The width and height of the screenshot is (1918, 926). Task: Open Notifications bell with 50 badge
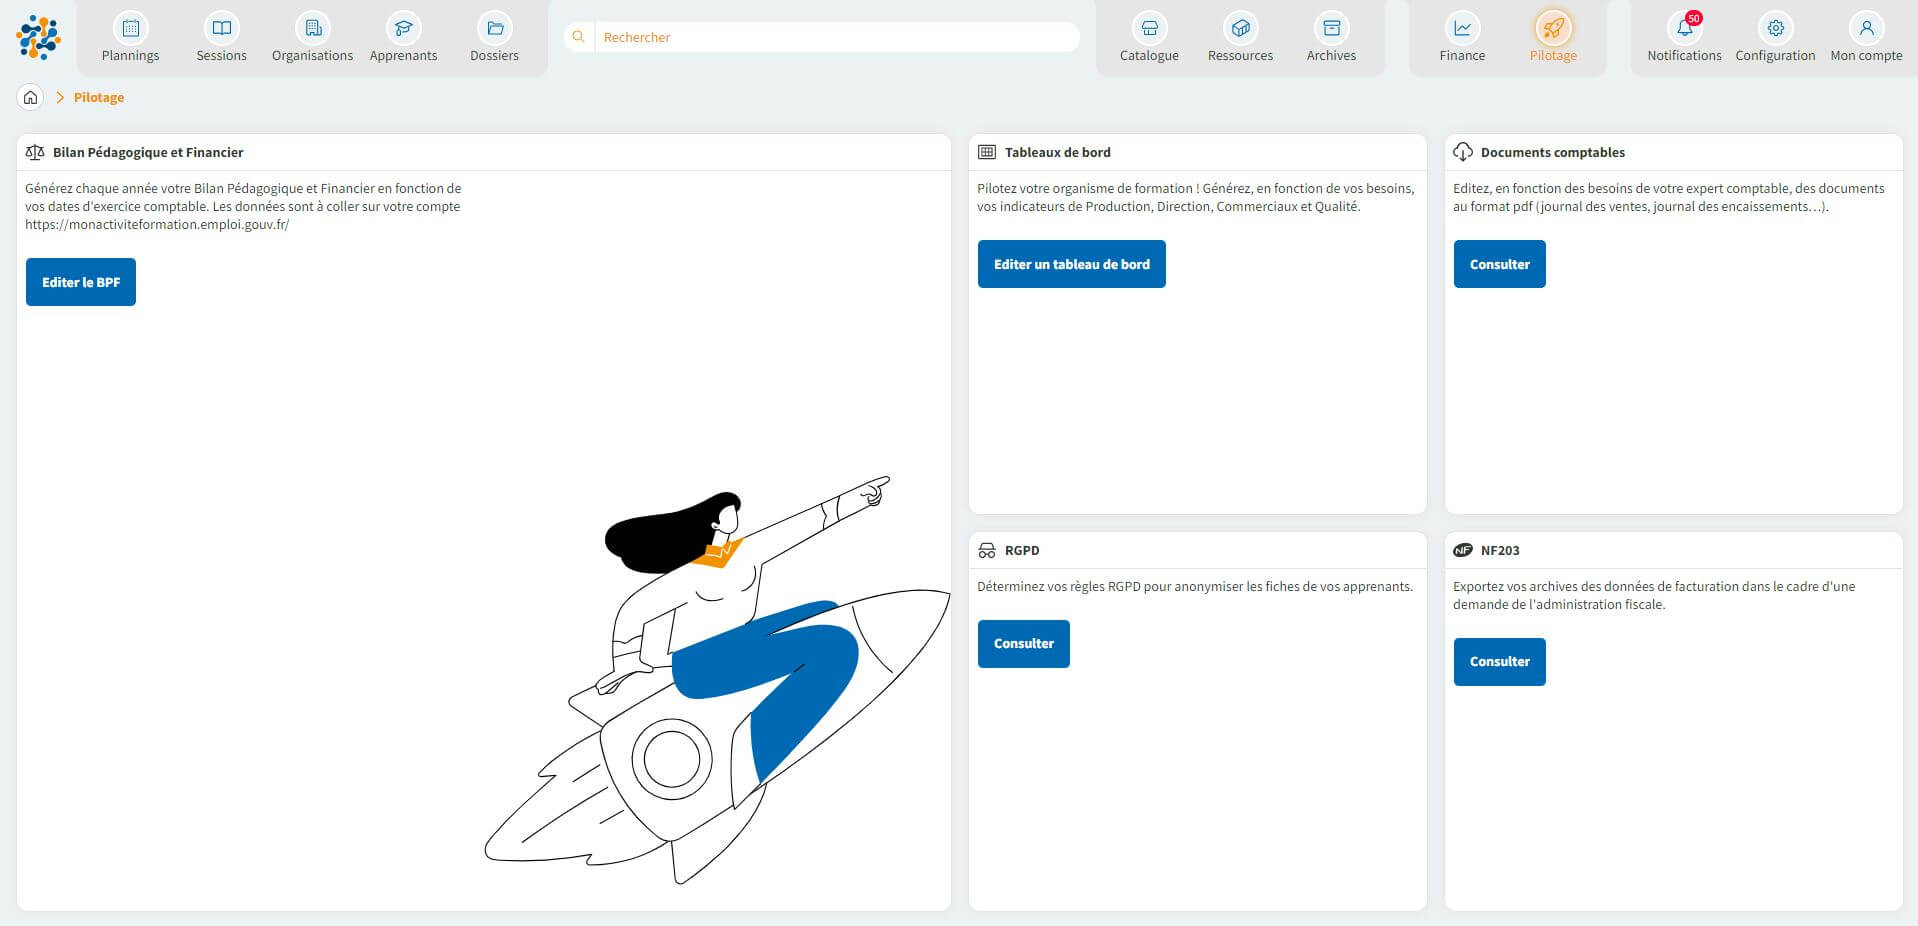(1684, 29)
